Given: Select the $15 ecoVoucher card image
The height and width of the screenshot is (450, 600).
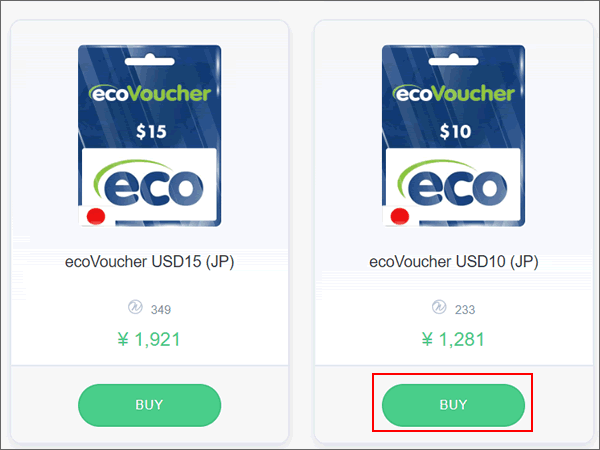Looking at the screenshot, I should (150, 136).
